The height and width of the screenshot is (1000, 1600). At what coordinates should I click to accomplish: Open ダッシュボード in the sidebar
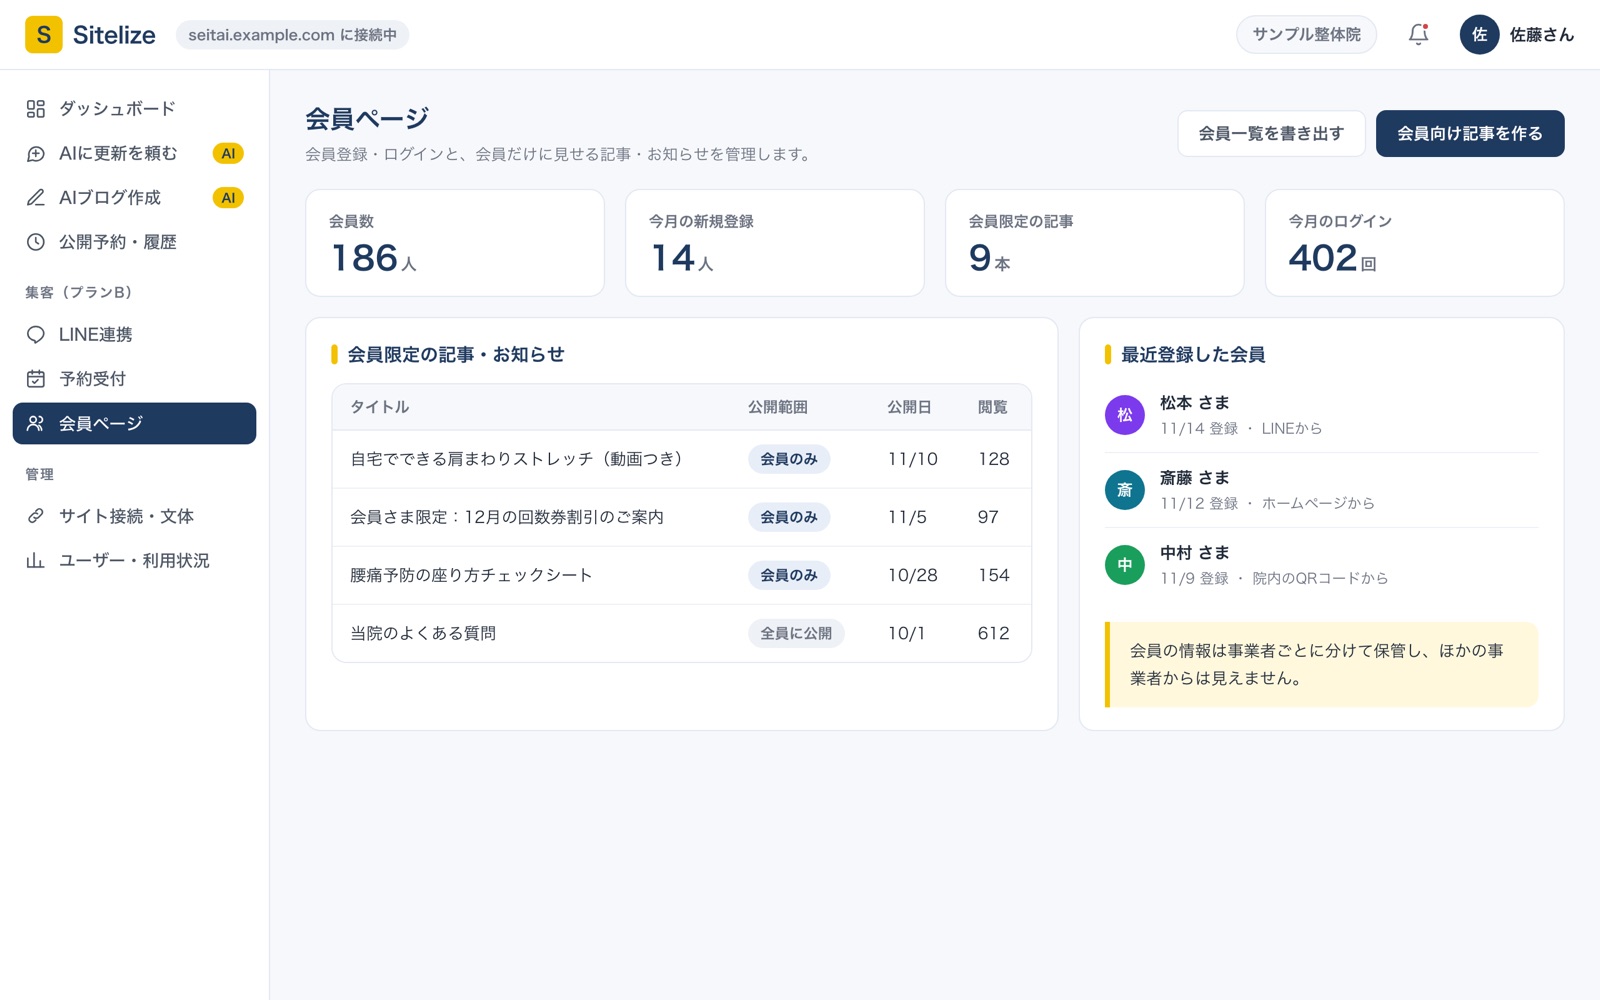pos(134,109)
